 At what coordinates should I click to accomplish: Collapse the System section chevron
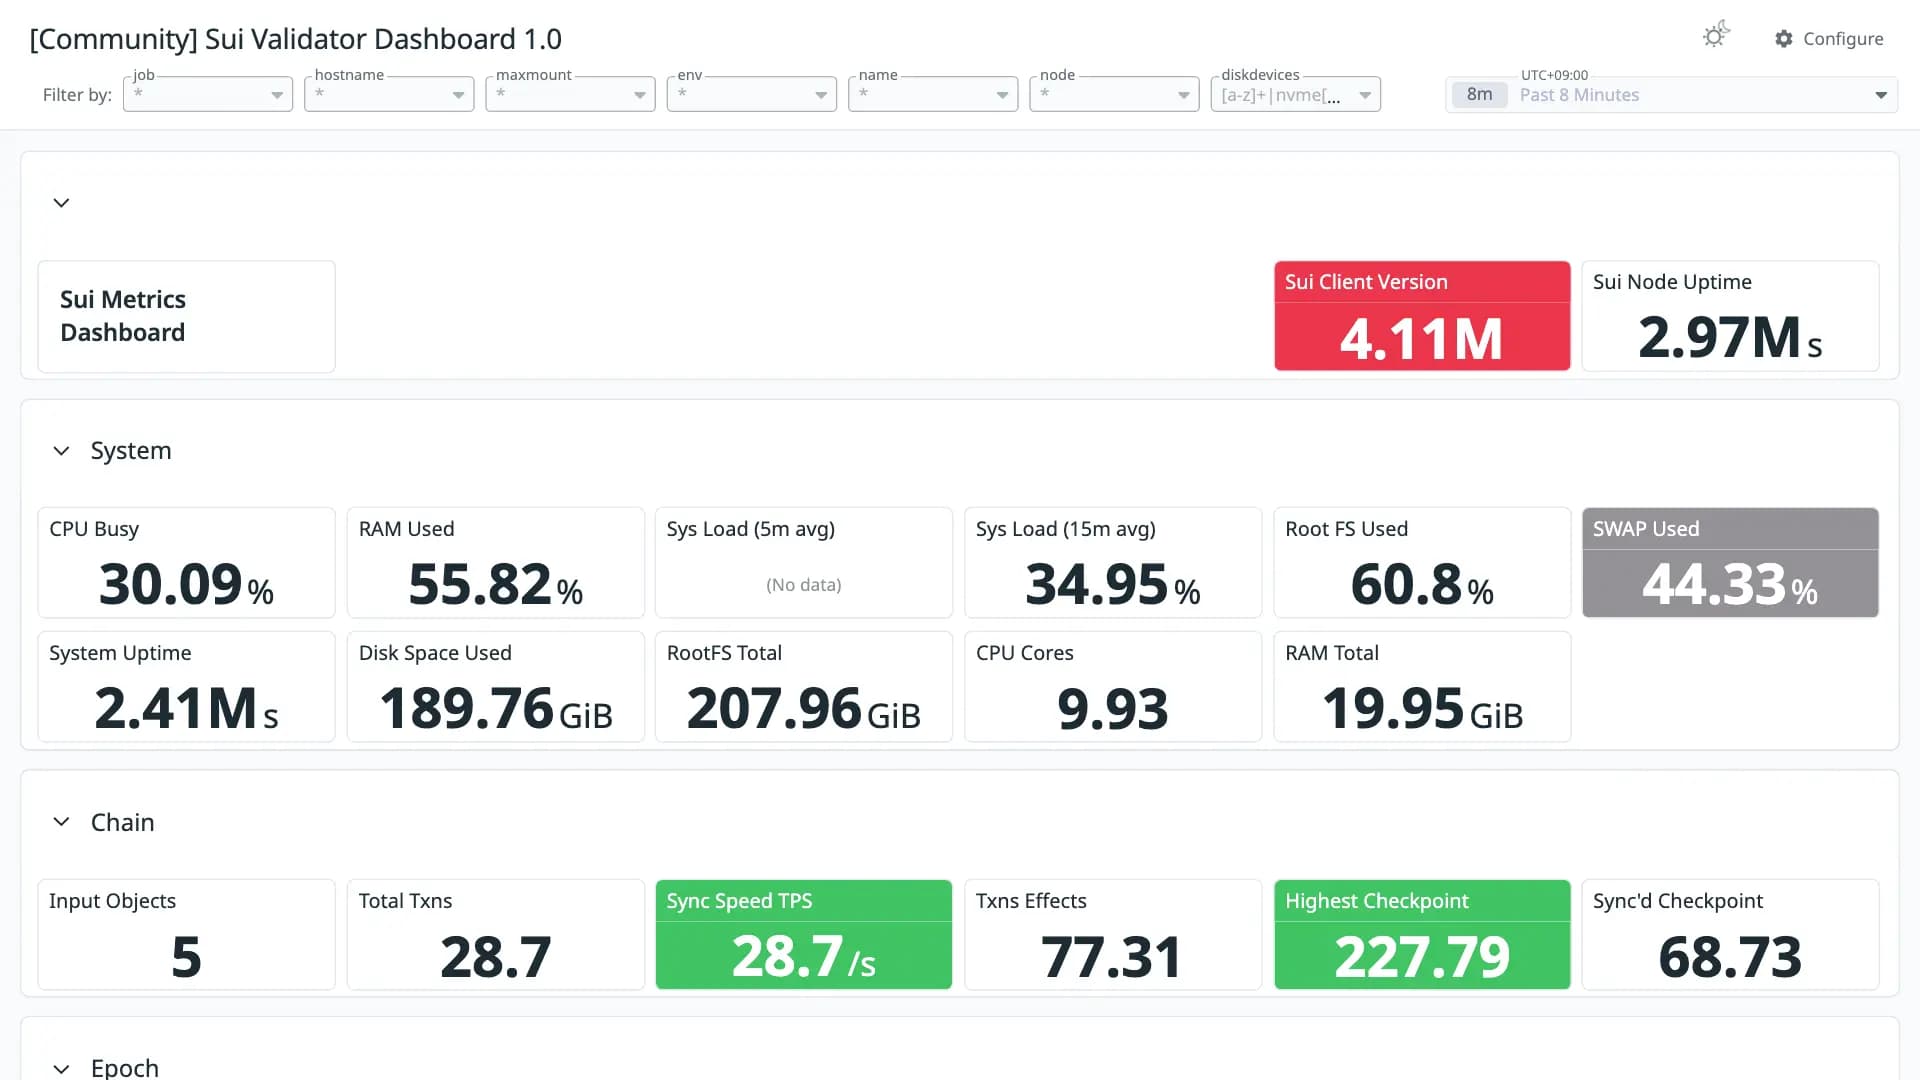61,451
